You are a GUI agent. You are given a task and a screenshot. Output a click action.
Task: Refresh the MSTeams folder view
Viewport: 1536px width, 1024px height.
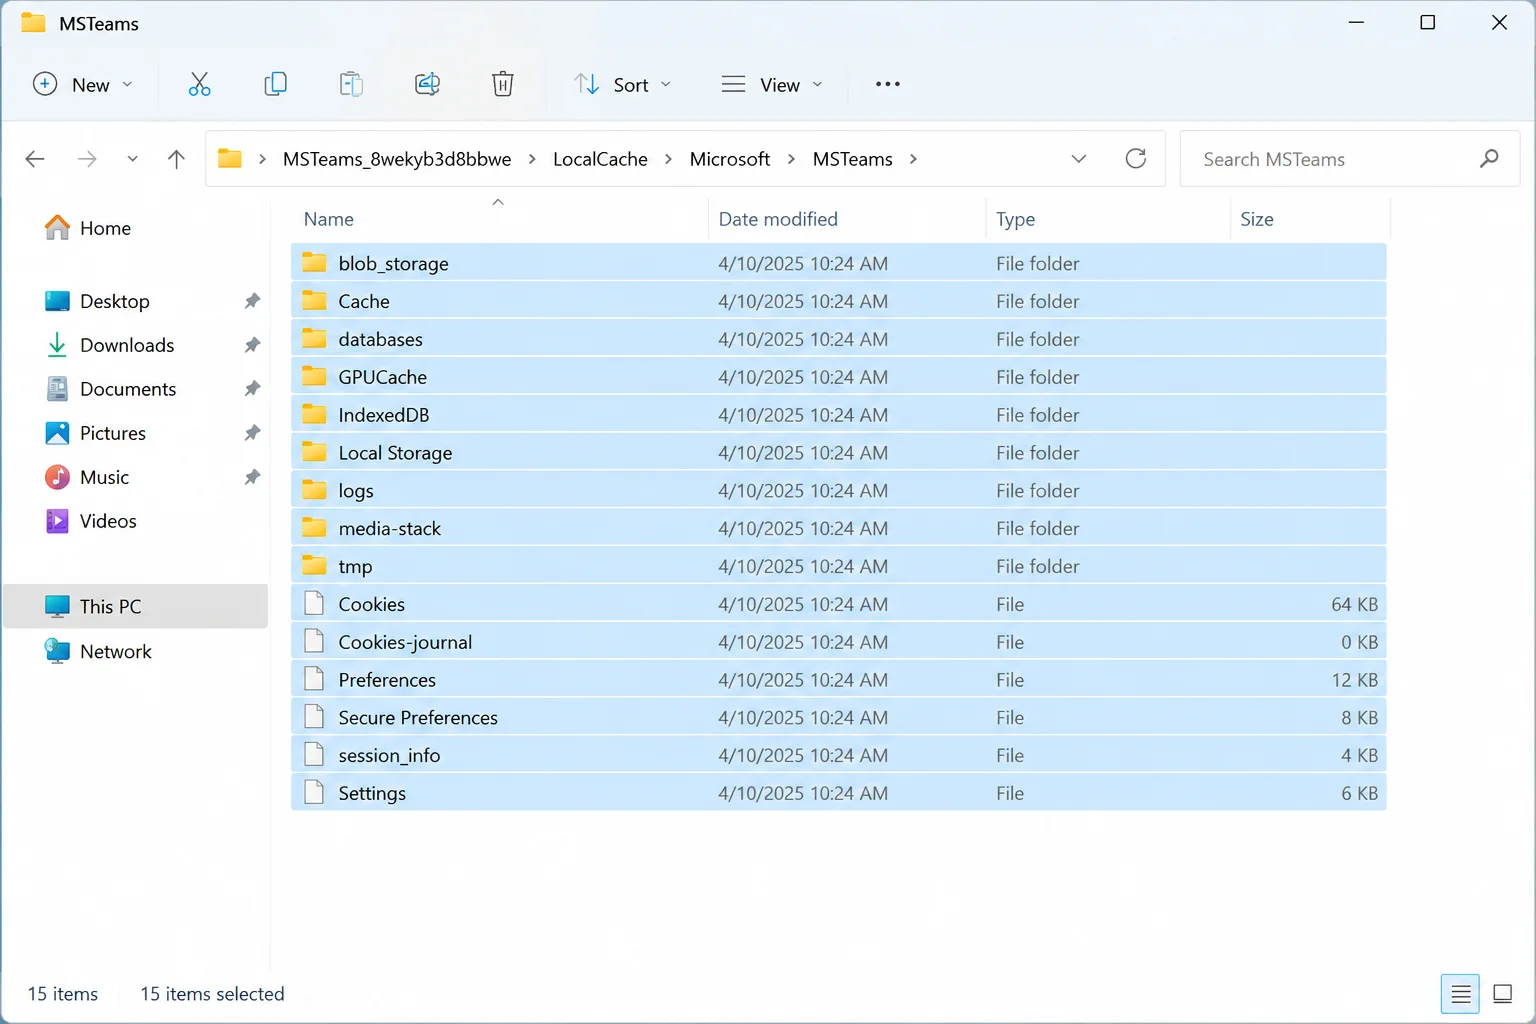point(1136,158)
